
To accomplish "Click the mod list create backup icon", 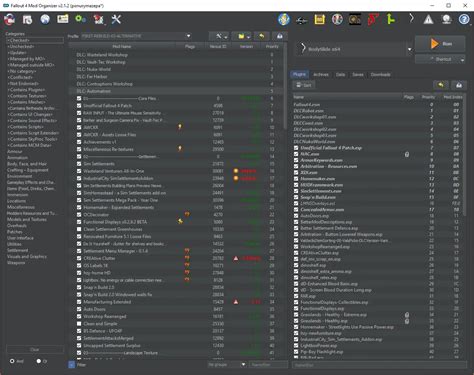I will (280, 36).
